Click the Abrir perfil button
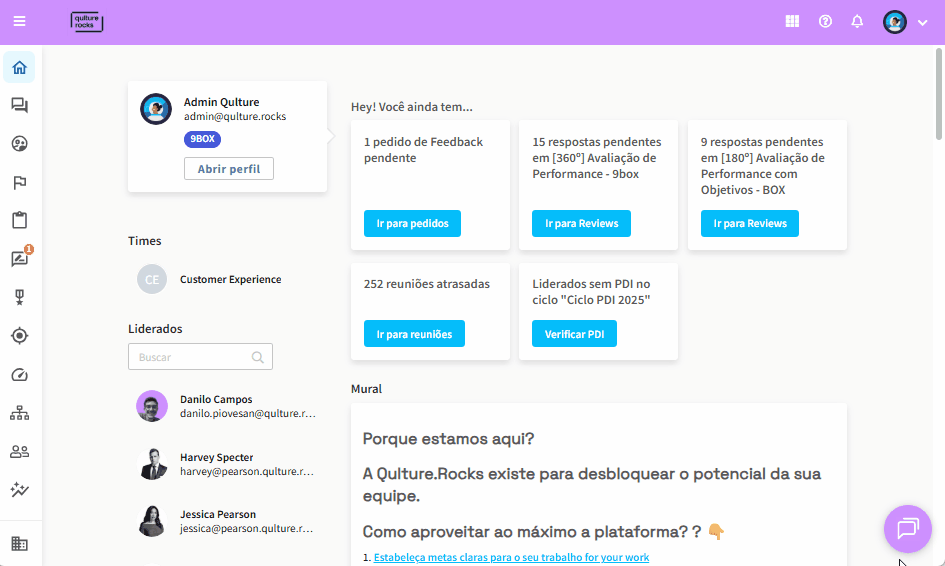 [229, 169]
